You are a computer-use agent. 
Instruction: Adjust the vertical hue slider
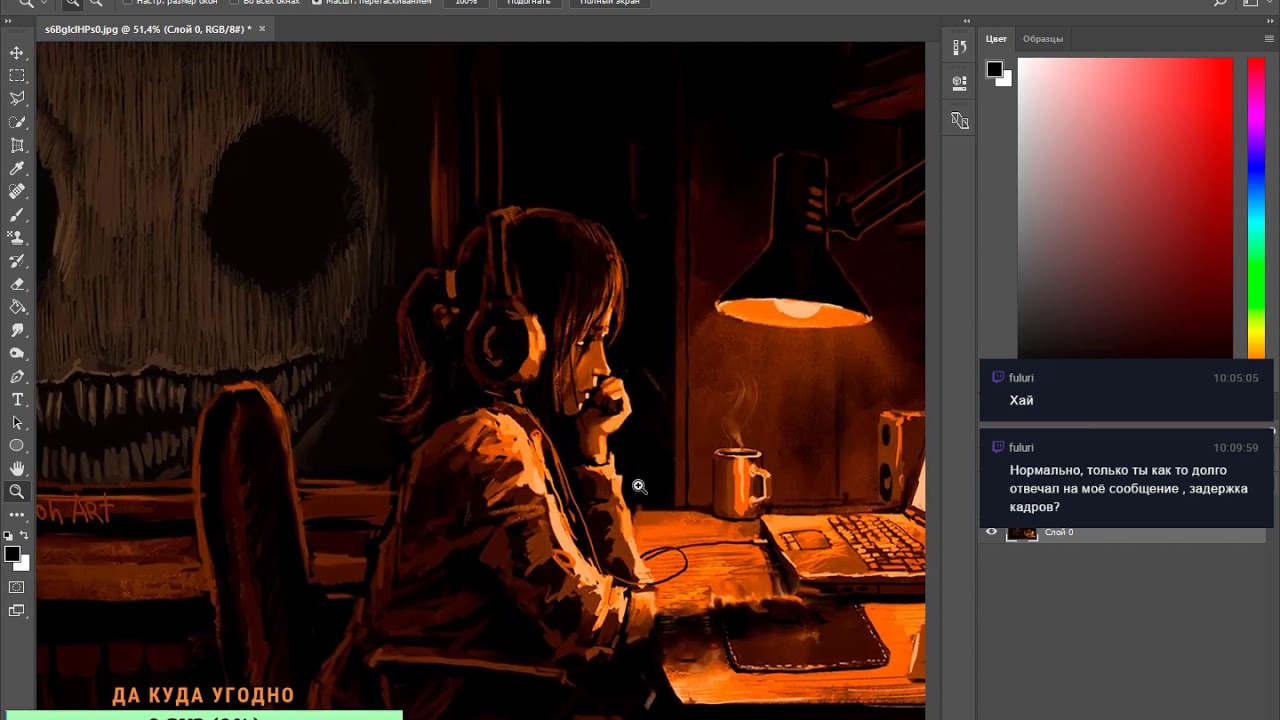coord(1256,207)
